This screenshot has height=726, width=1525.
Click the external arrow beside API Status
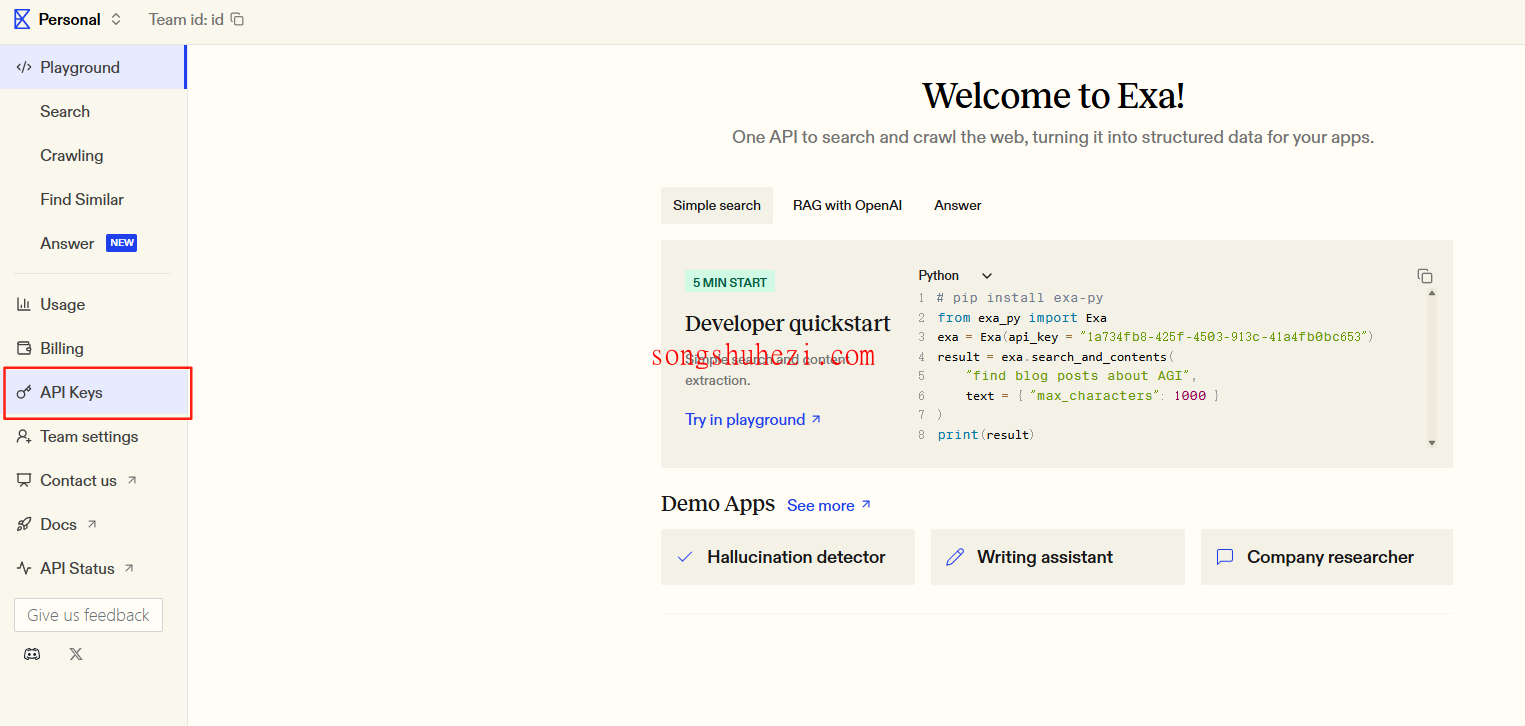pos(129,568)
